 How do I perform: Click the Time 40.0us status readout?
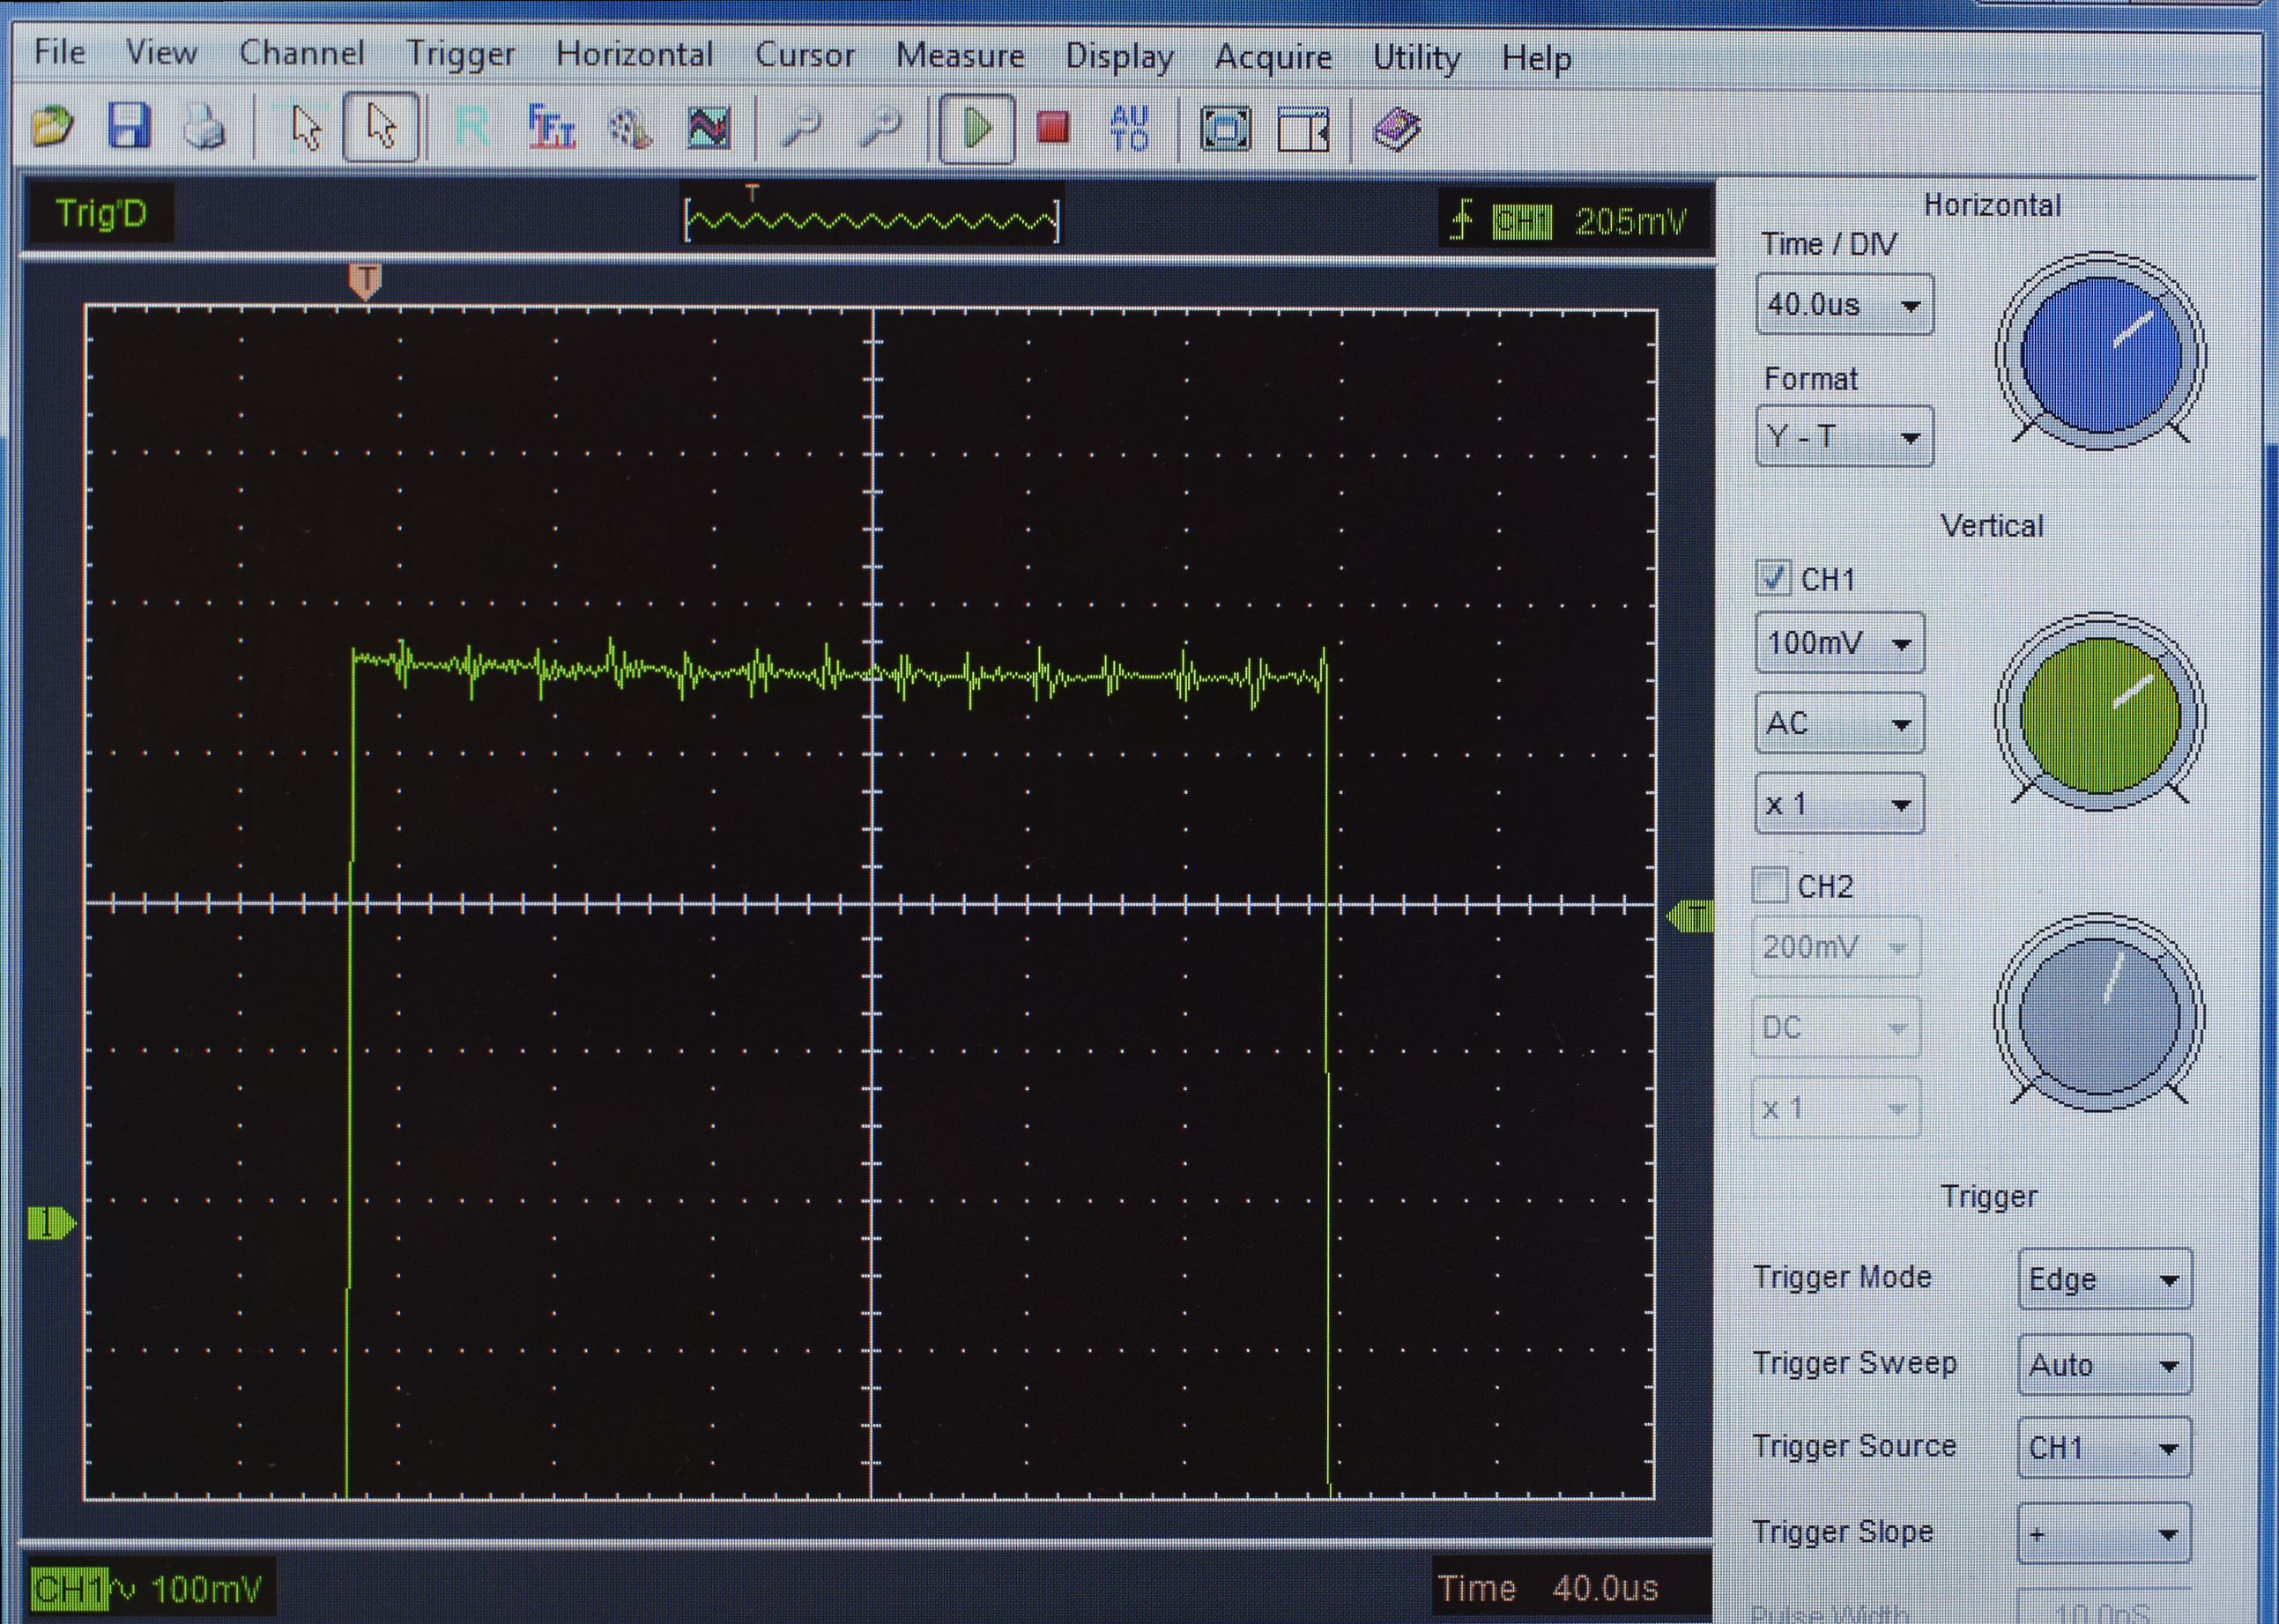click(1548, 1588)
